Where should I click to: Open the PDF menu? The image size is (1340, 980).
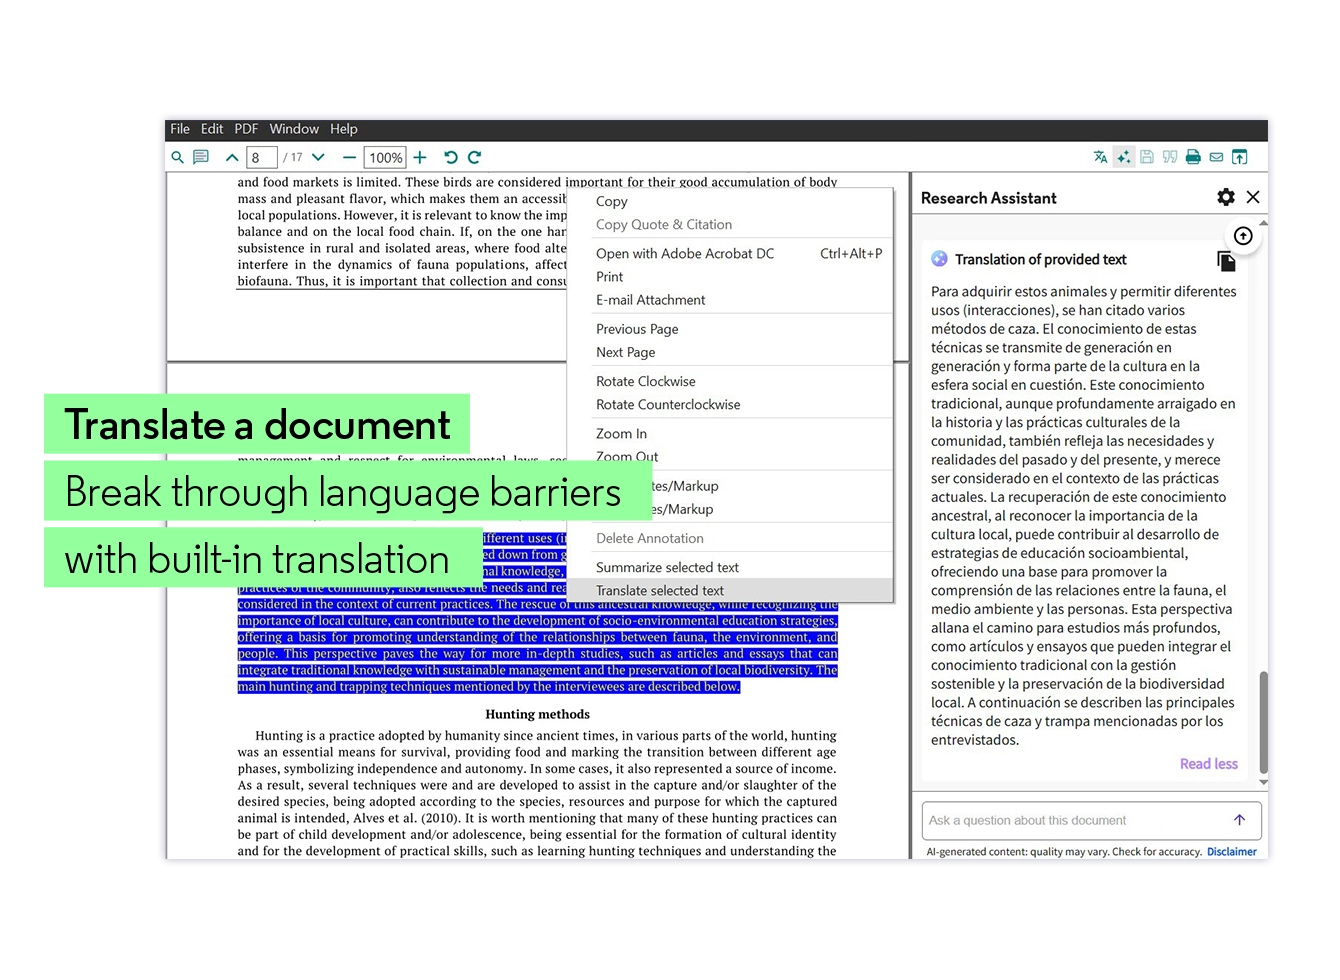(x=246, y=129)
